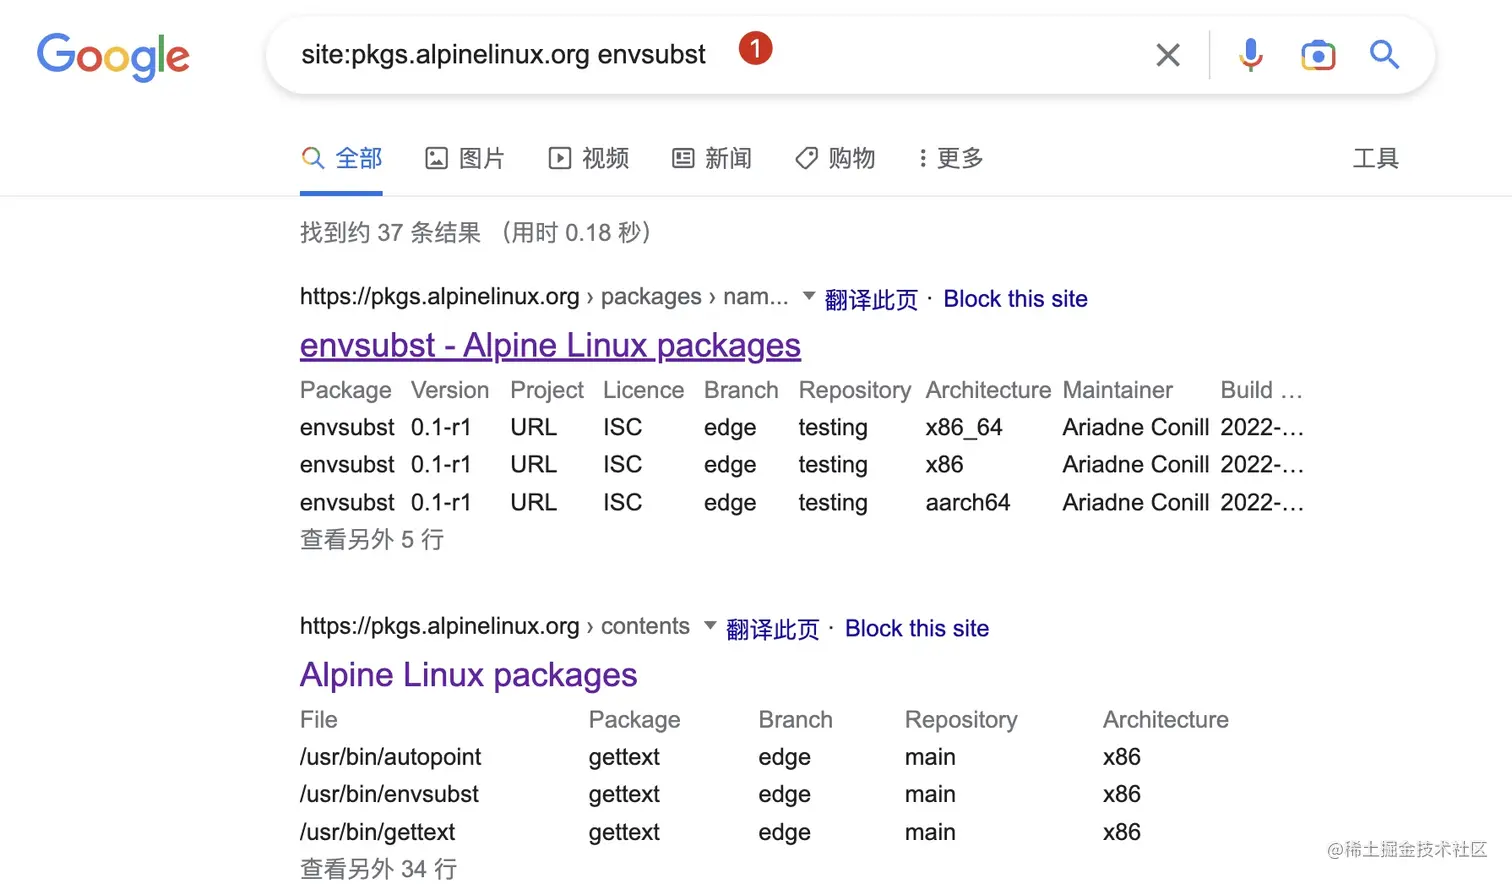Click the Repository header in envsubst table
1512x884 pixels.
click(855, 390)
